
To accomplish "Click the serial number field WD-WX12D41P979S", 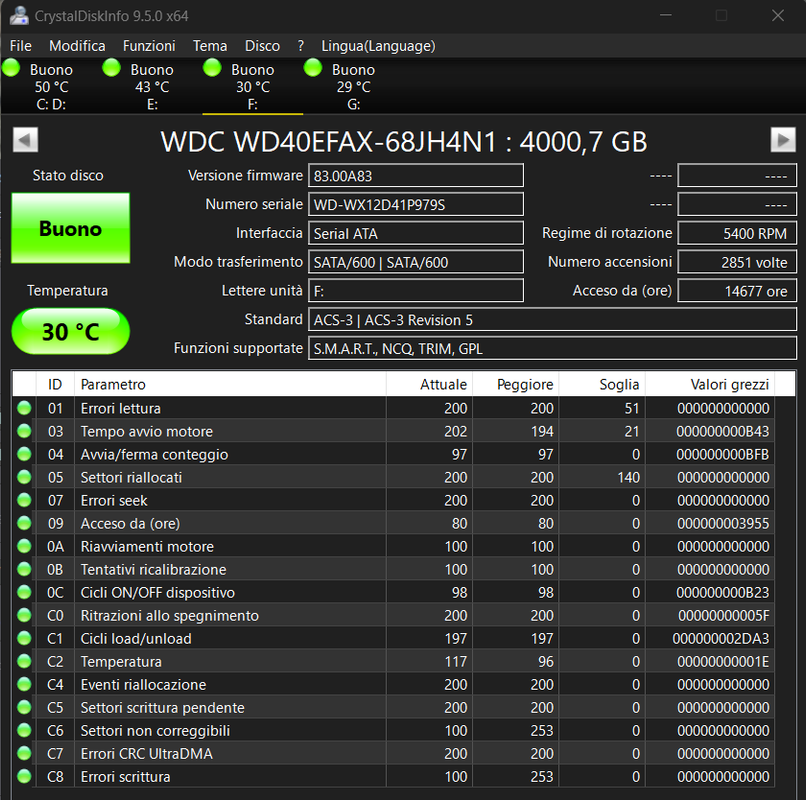I will pos(416,205).
